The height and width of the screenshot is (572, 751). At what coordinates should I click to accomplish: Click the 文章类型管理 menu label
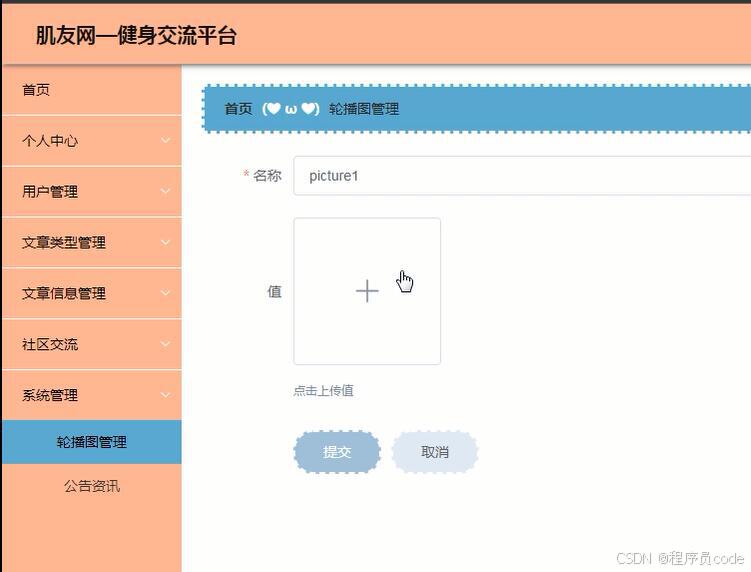(64, 242)
